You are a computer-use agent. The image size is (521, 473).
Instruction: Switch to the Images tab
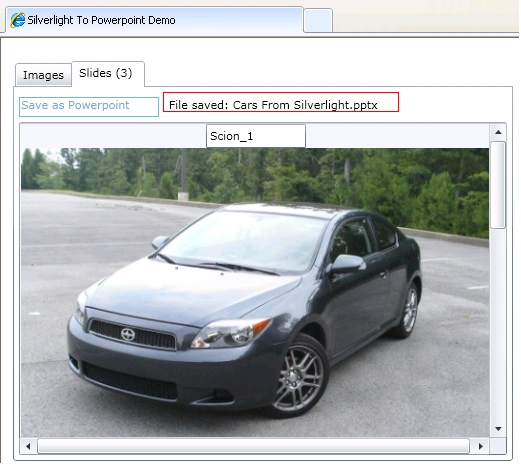(43, 75)
